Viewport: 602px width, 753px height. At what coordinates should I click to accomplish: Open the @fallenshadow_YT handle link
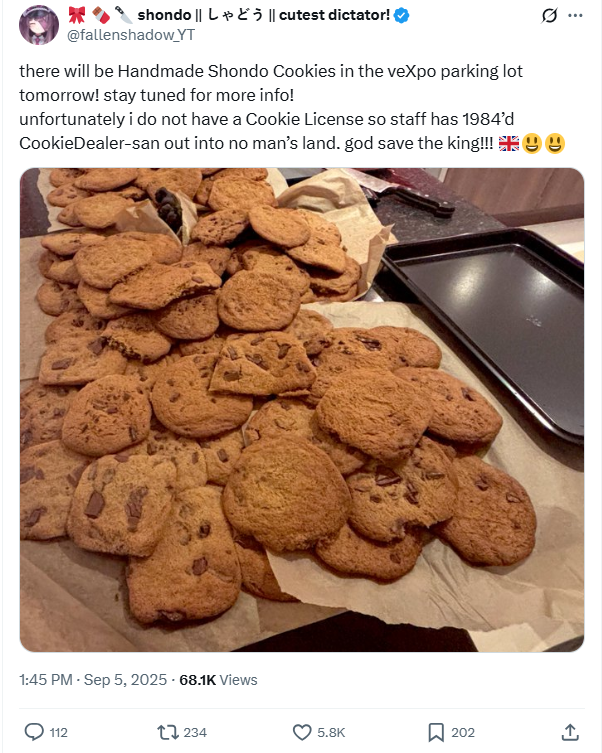click(131, 35)
